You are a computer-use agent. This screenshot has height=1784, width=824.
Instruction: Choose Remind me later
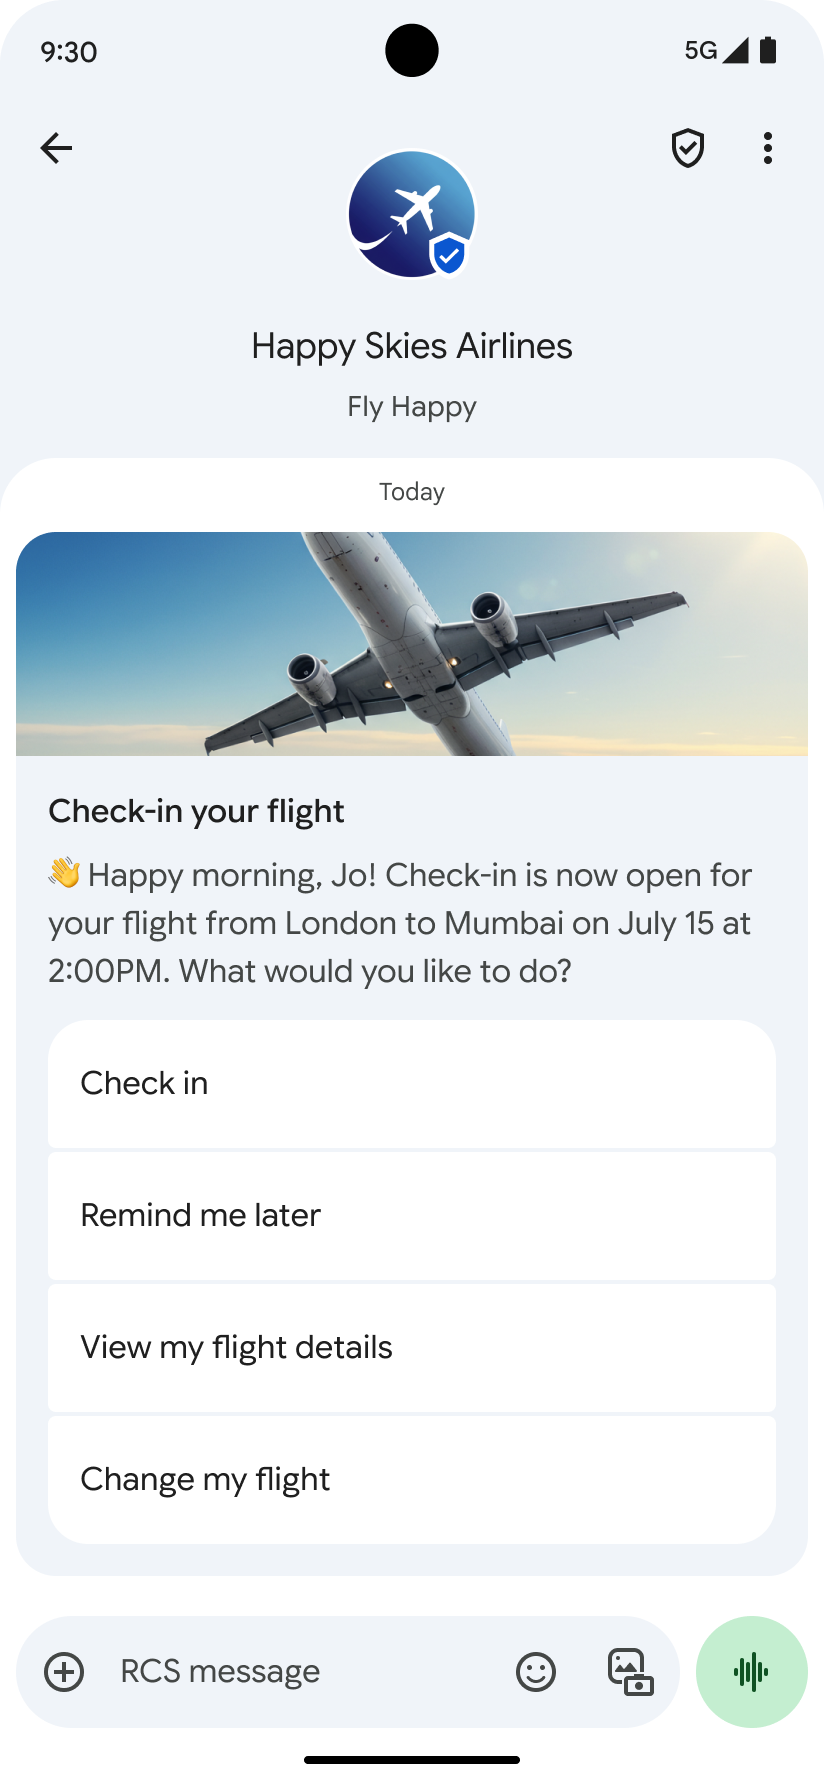click(x=412, y=1216)
